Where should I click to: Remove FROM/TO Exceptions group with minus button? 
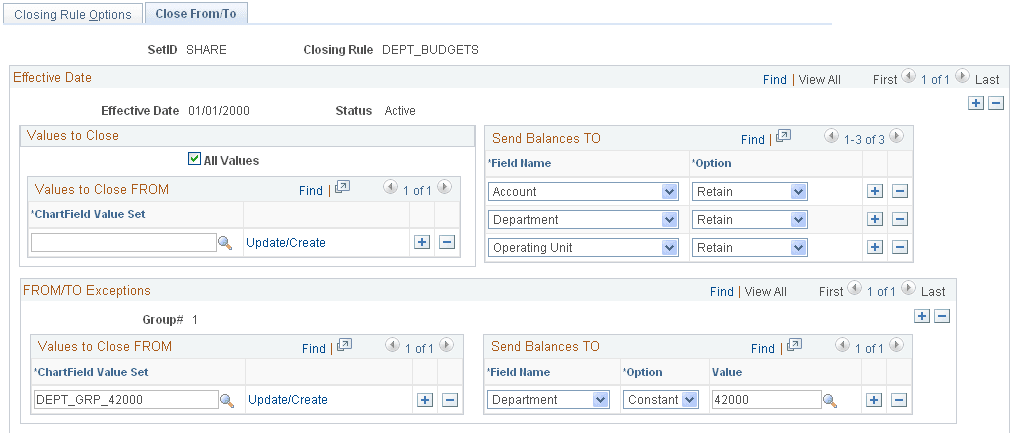941,316
